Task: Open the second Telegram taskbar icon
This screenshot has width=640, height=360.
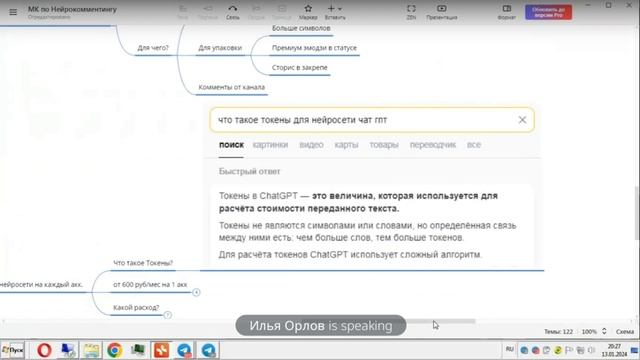Action: 209,350
